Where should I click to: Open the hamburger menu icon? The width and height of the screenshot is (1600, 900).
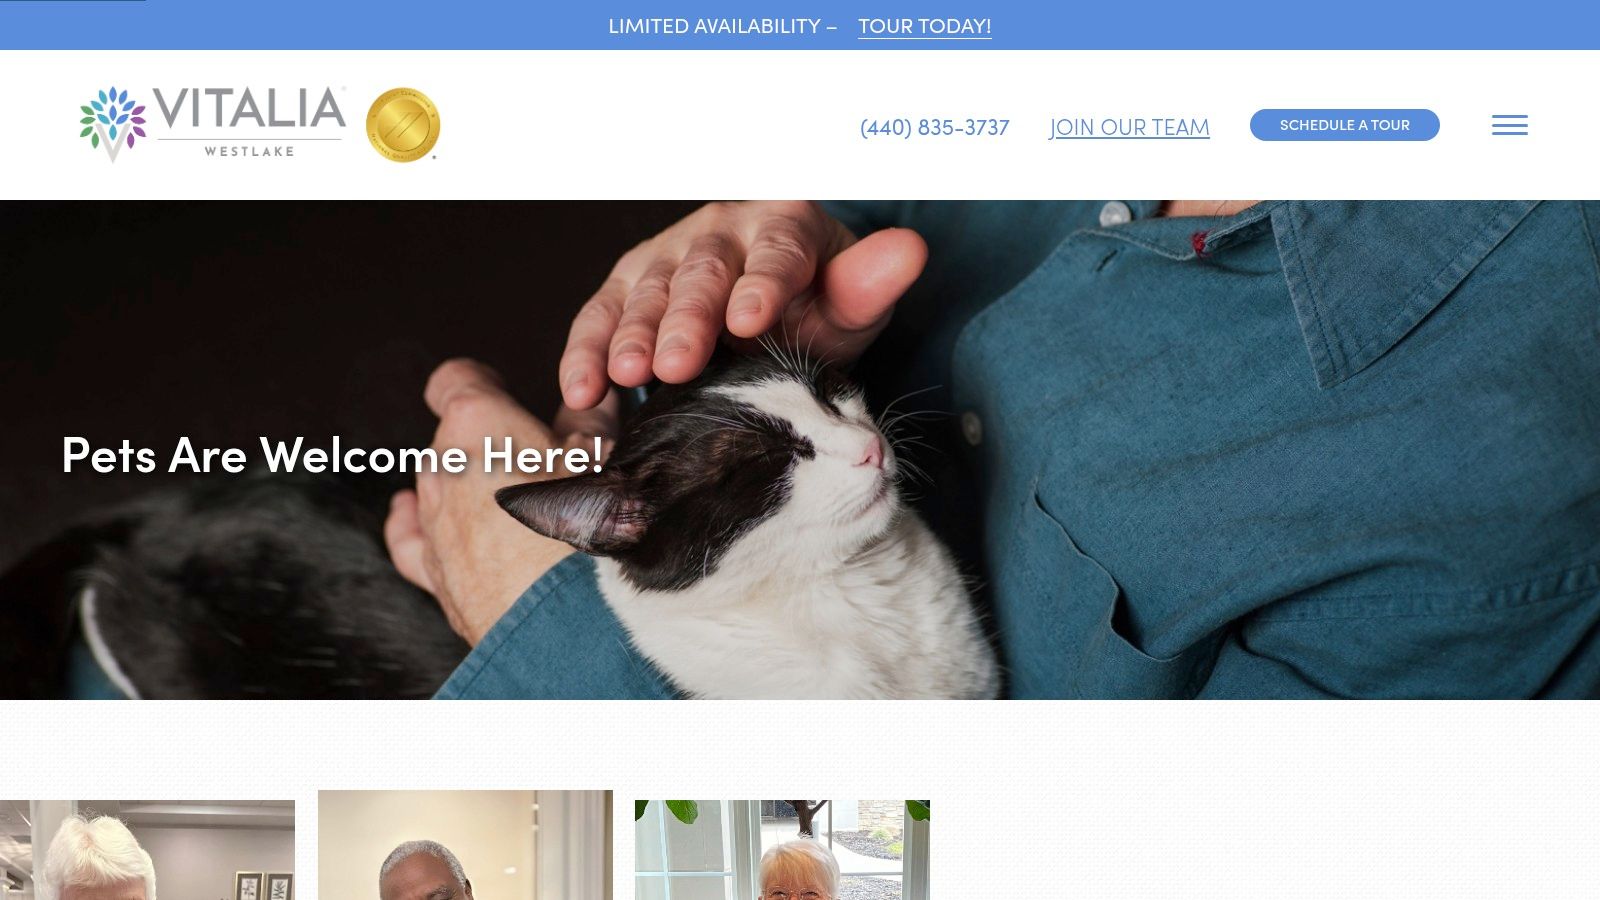pos(1509,125)
